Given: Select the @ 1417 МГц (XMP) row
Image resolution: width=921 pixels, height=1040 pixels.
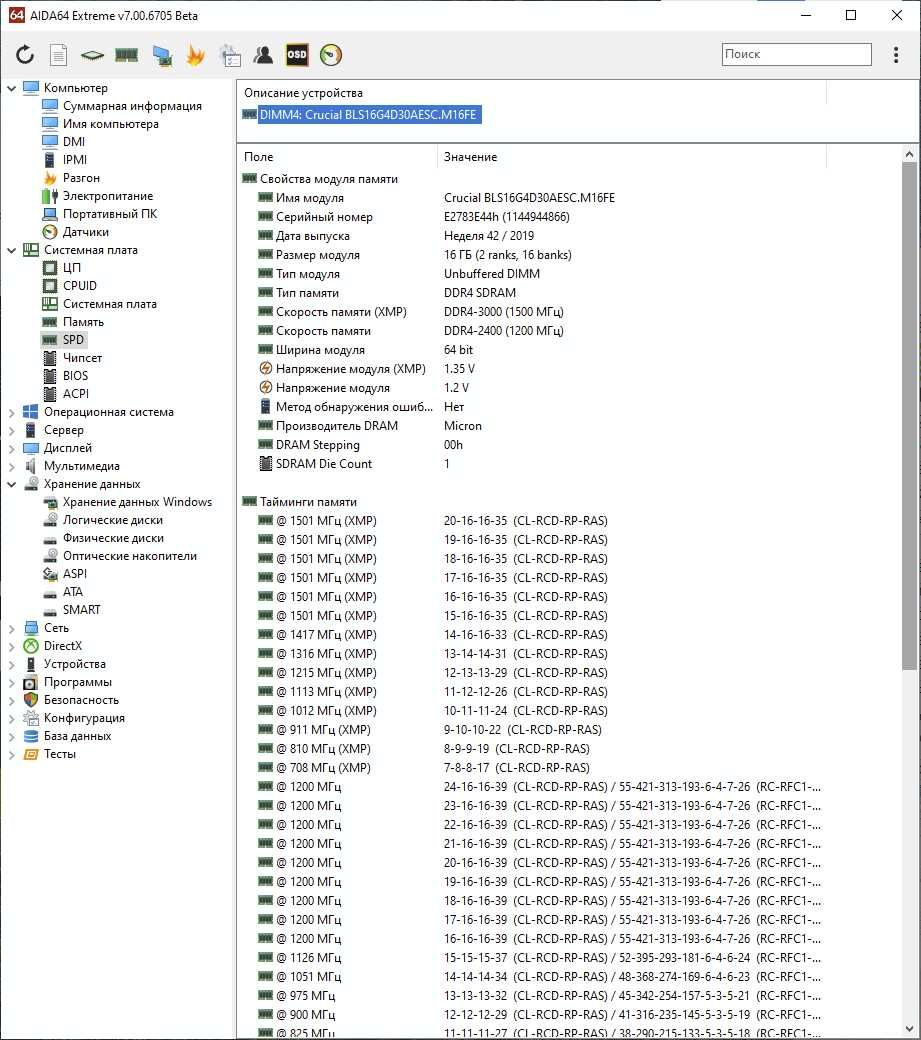Looking at the screenshot, I should coord(532,635).
